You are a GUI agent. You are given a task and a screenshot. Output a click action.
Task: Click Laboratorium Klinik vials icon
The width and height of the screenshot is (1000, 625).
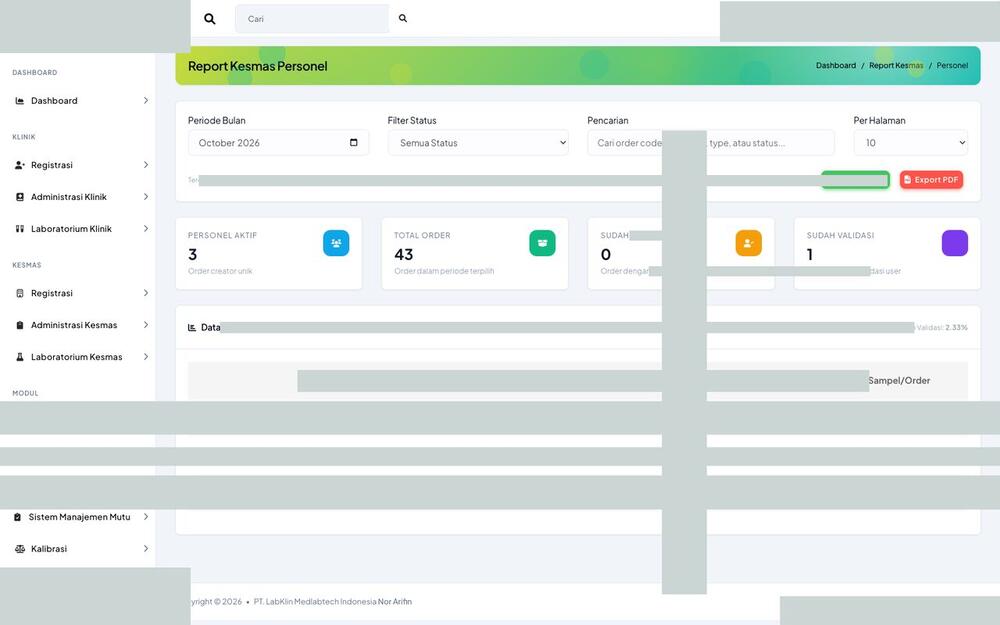20,229
